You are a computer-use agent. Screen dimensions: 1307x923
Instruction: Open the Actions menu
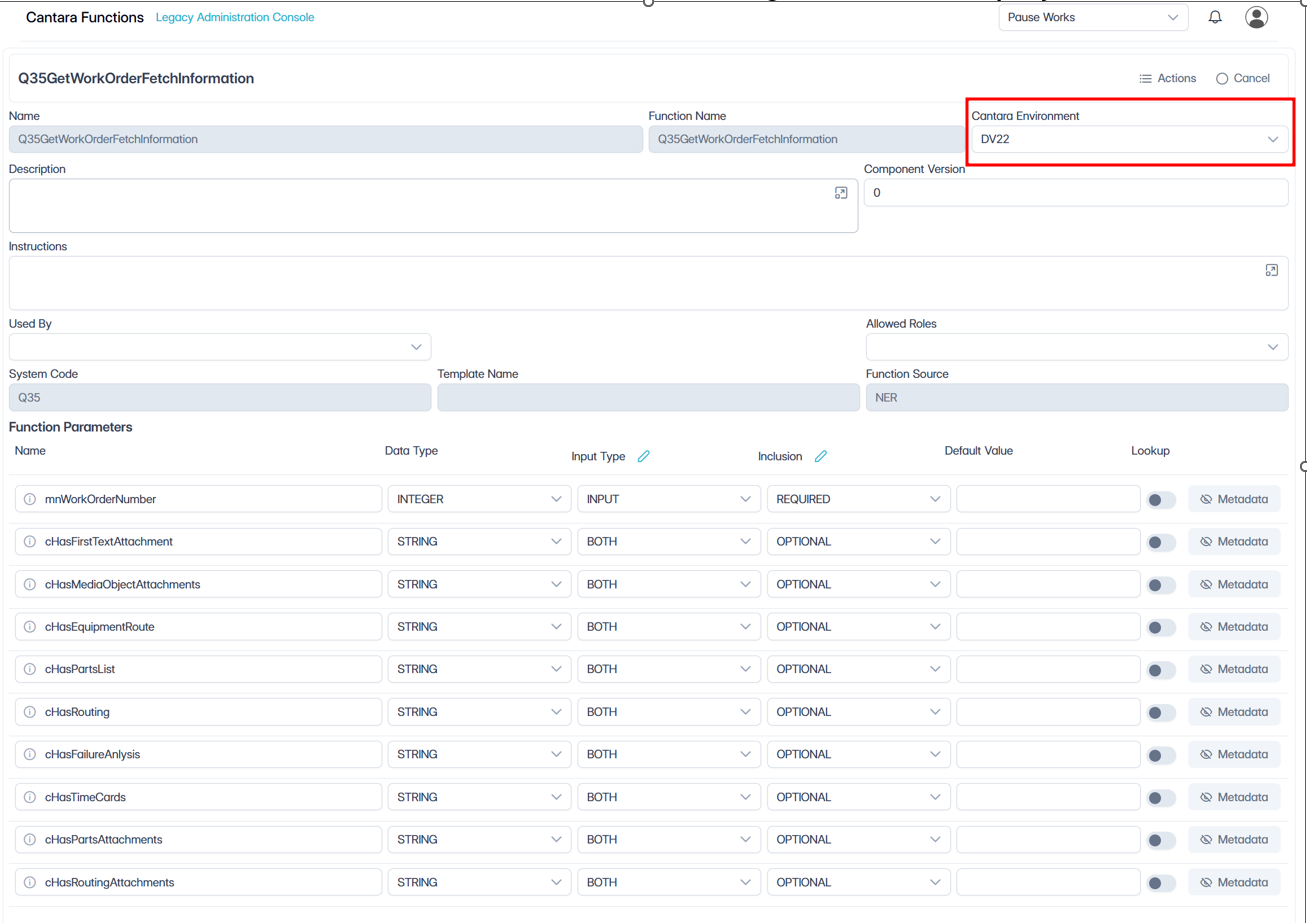tap(1167, 78)
